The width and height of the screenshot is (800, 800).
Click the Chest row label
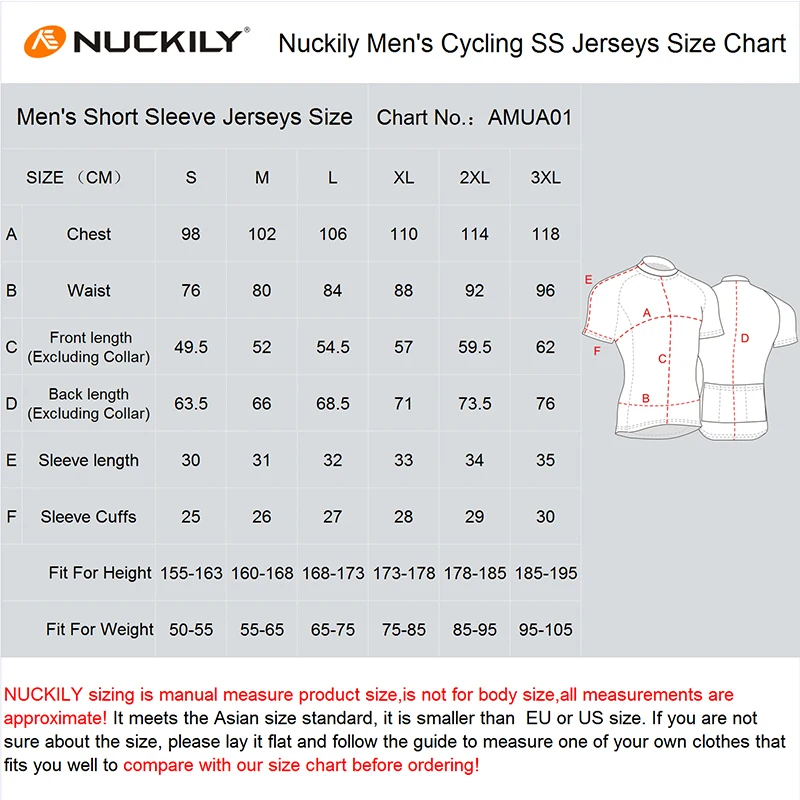tap(89, 234)
